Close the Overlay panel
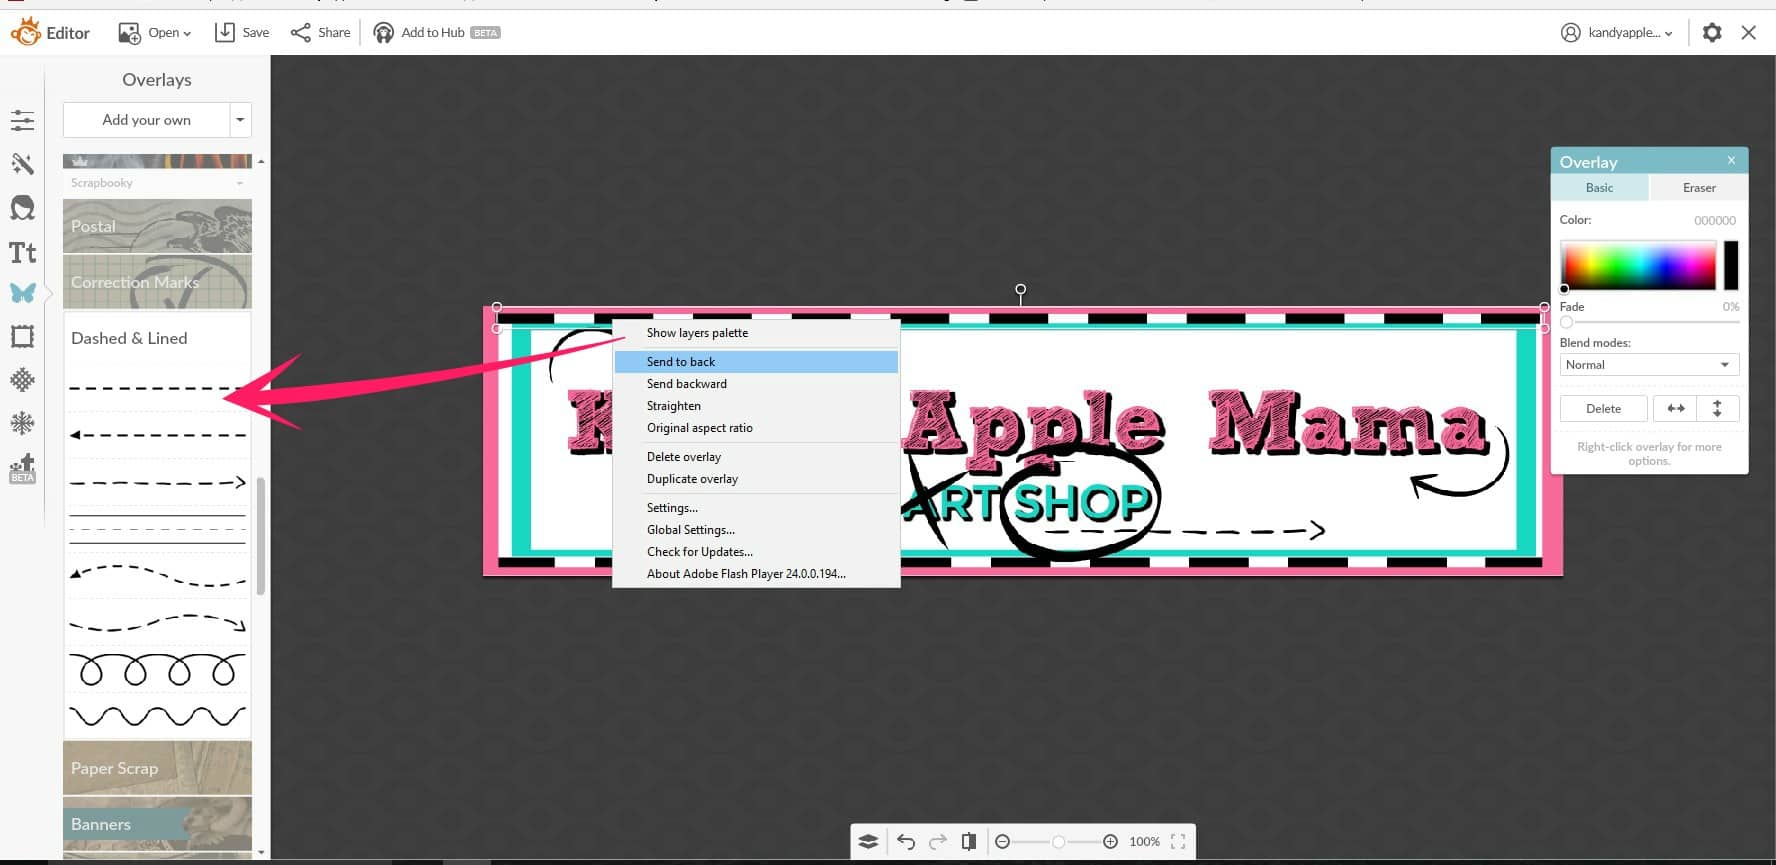 pos(1731,160)
